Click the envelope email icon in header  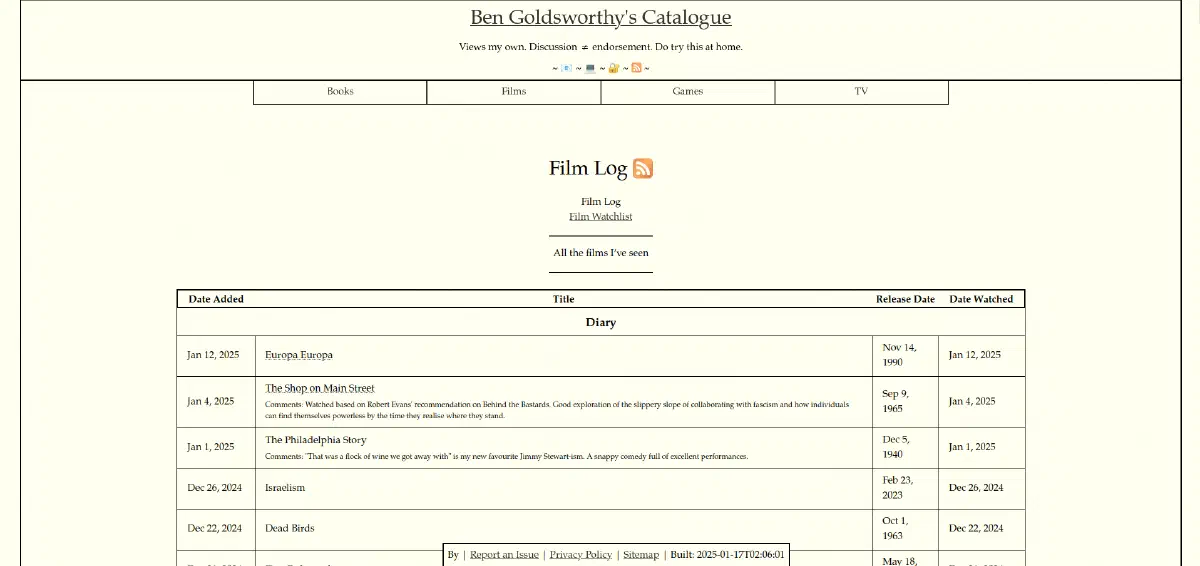pyautogui.click(x=567, y=68)
